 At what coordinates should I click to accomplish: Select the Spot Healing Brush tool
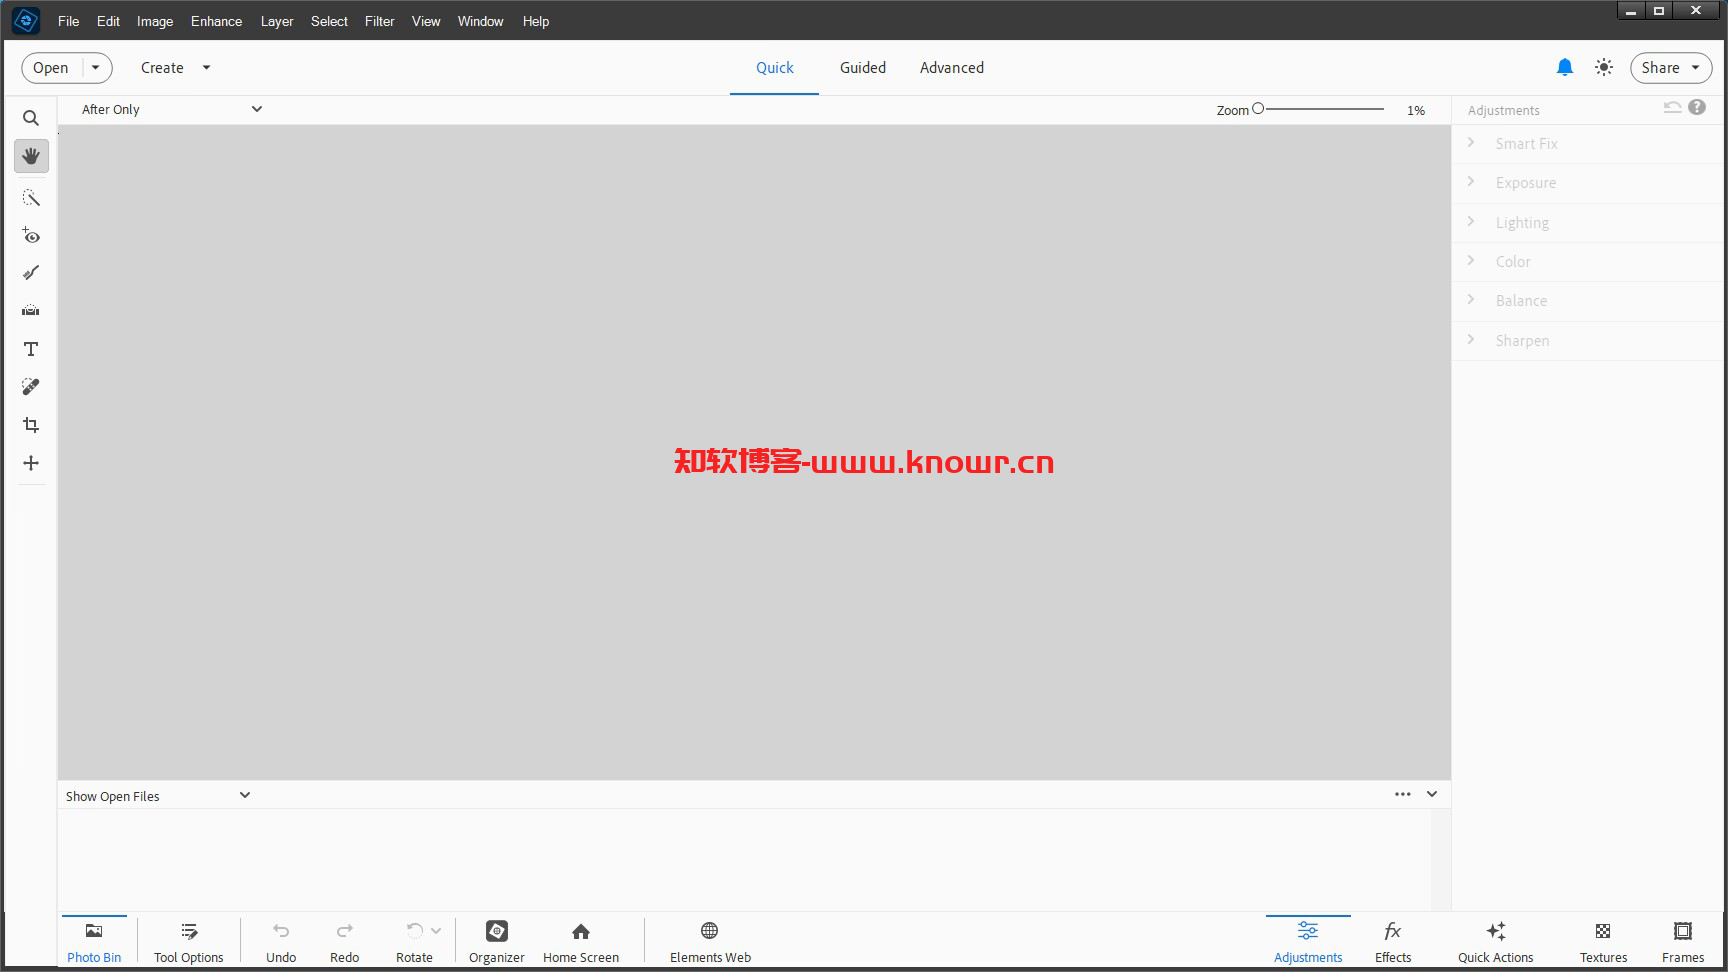pos(31,387)
